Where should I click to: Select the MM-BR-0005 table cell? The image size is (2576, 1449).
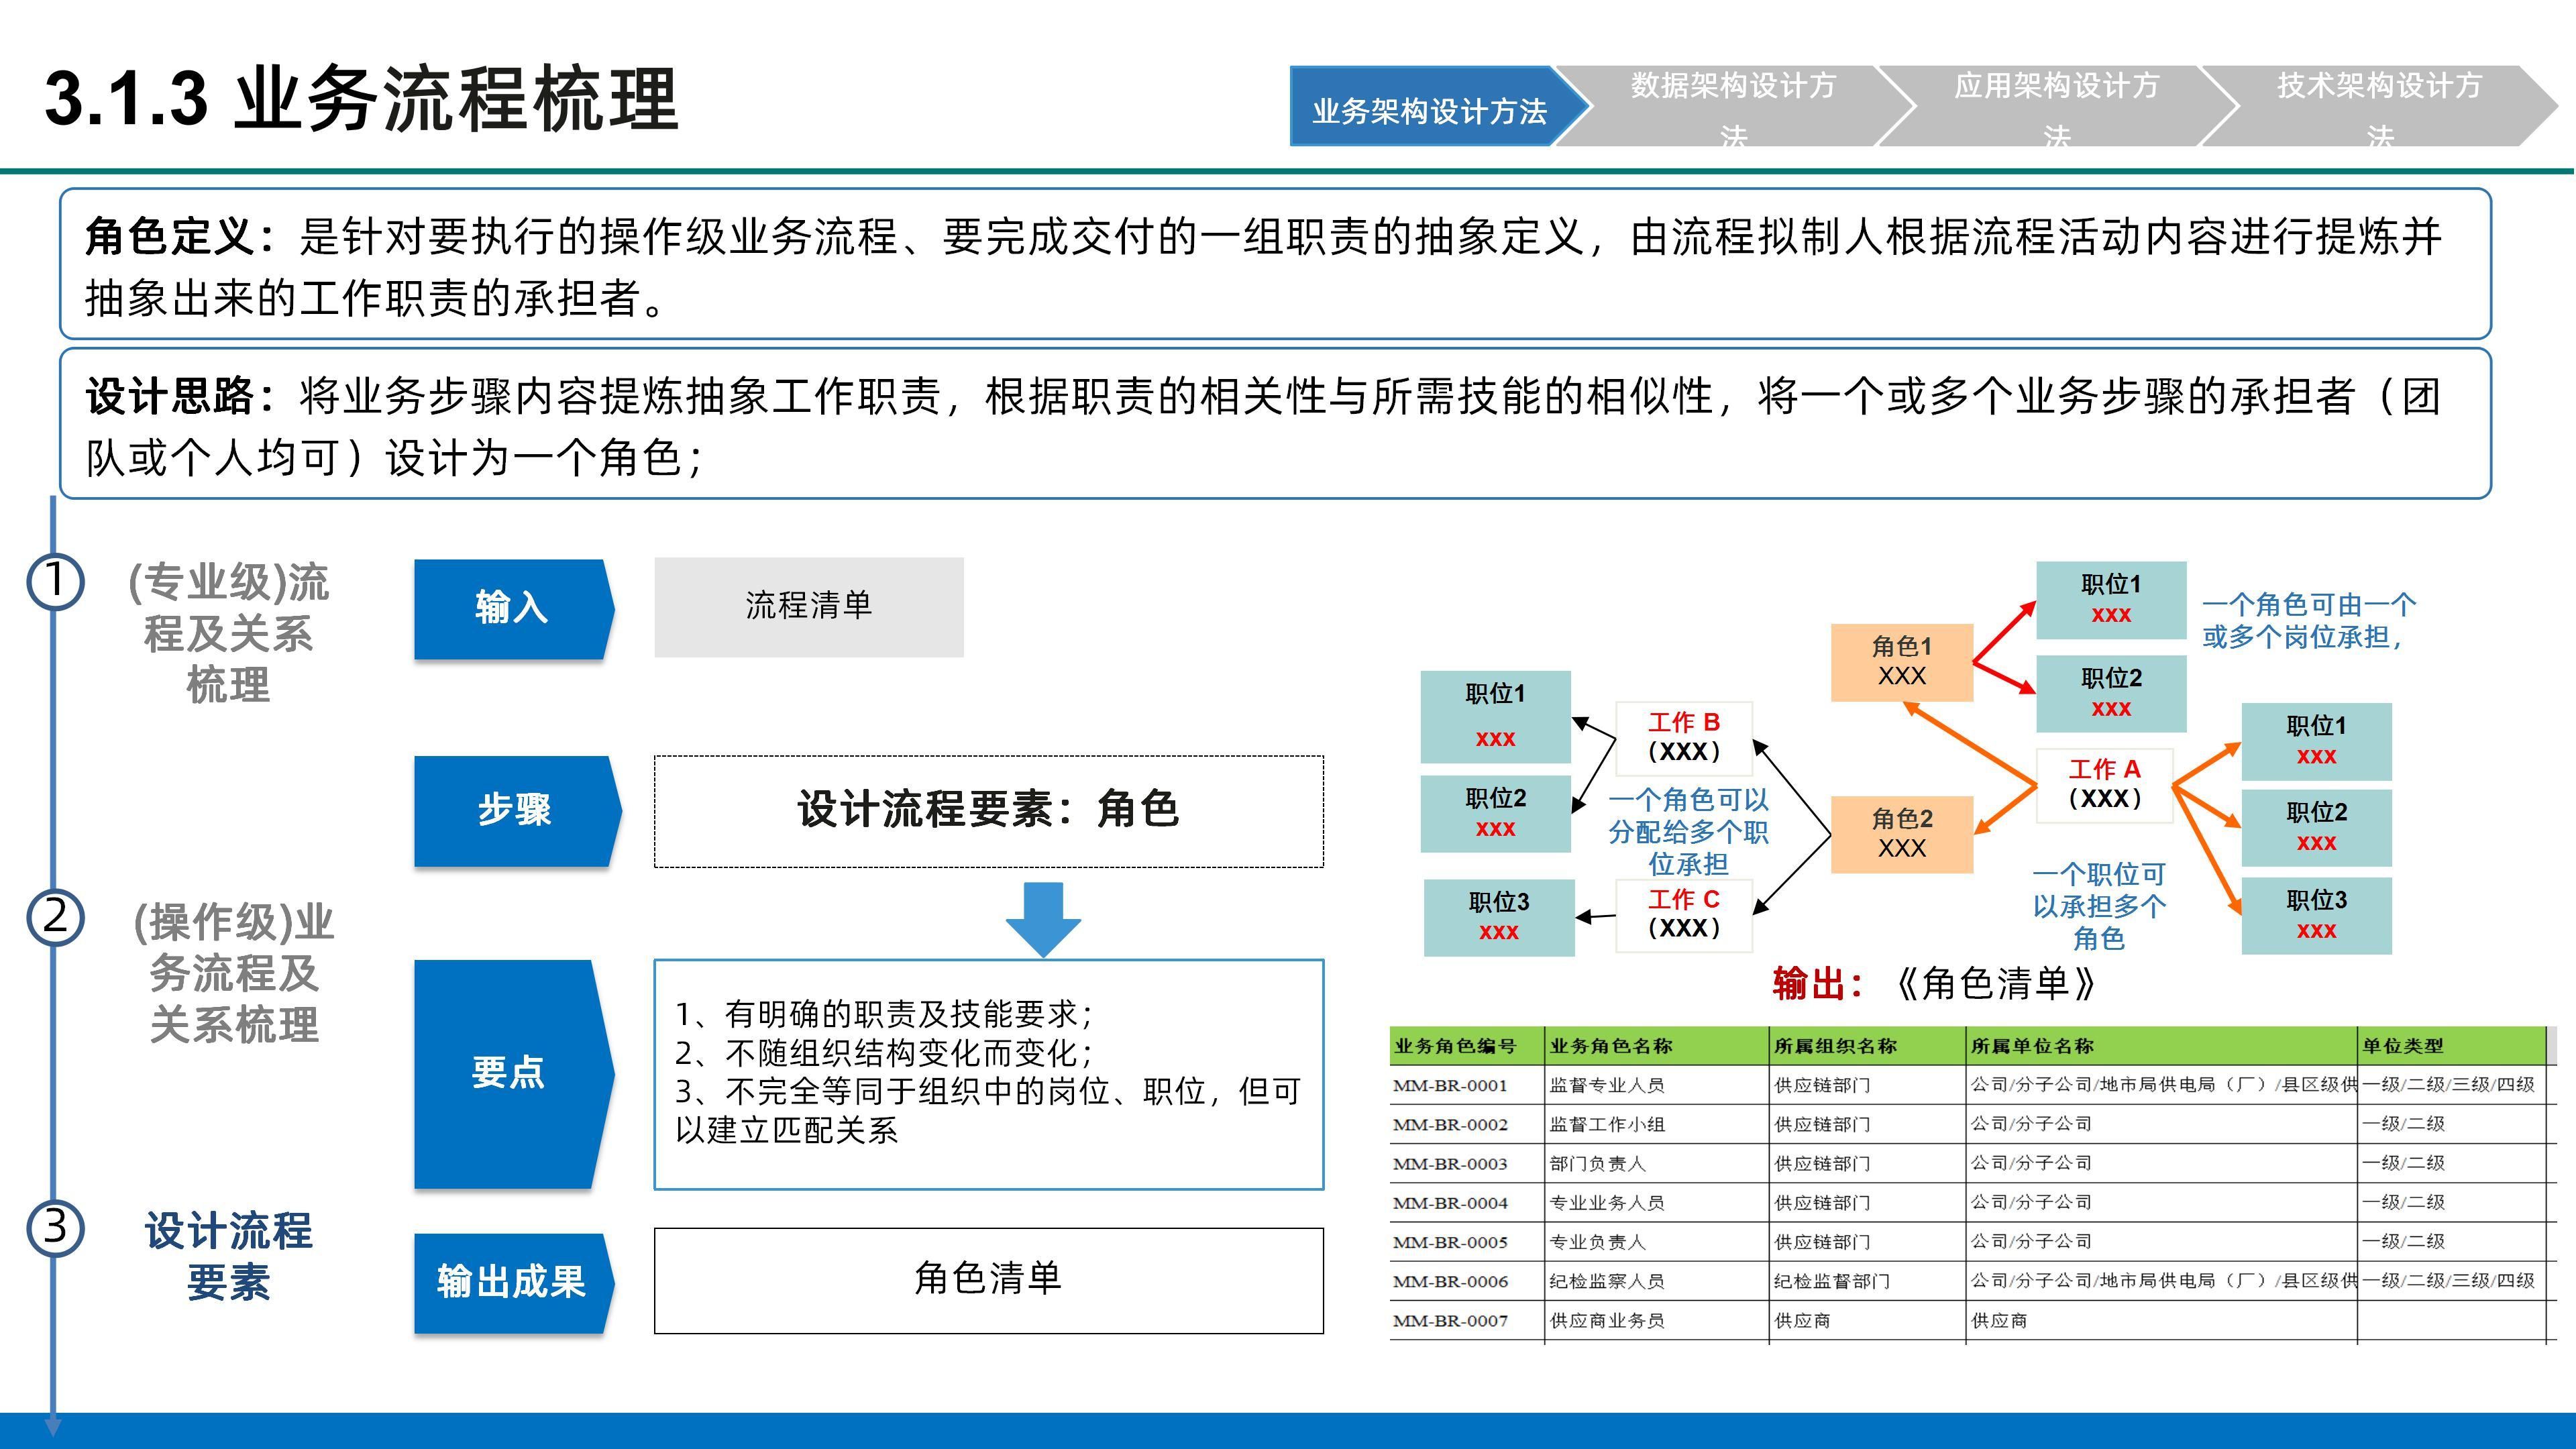click(1466, 1242)
